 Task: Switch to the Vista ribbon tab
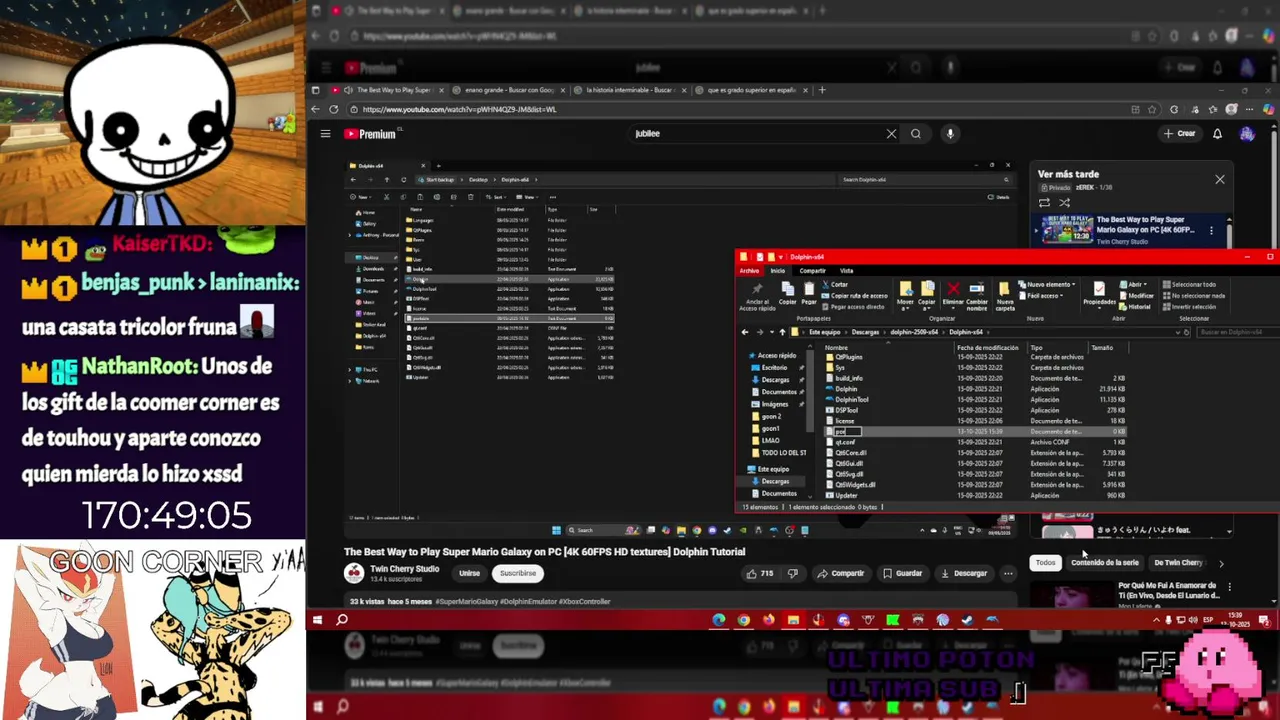coord(846,271)
